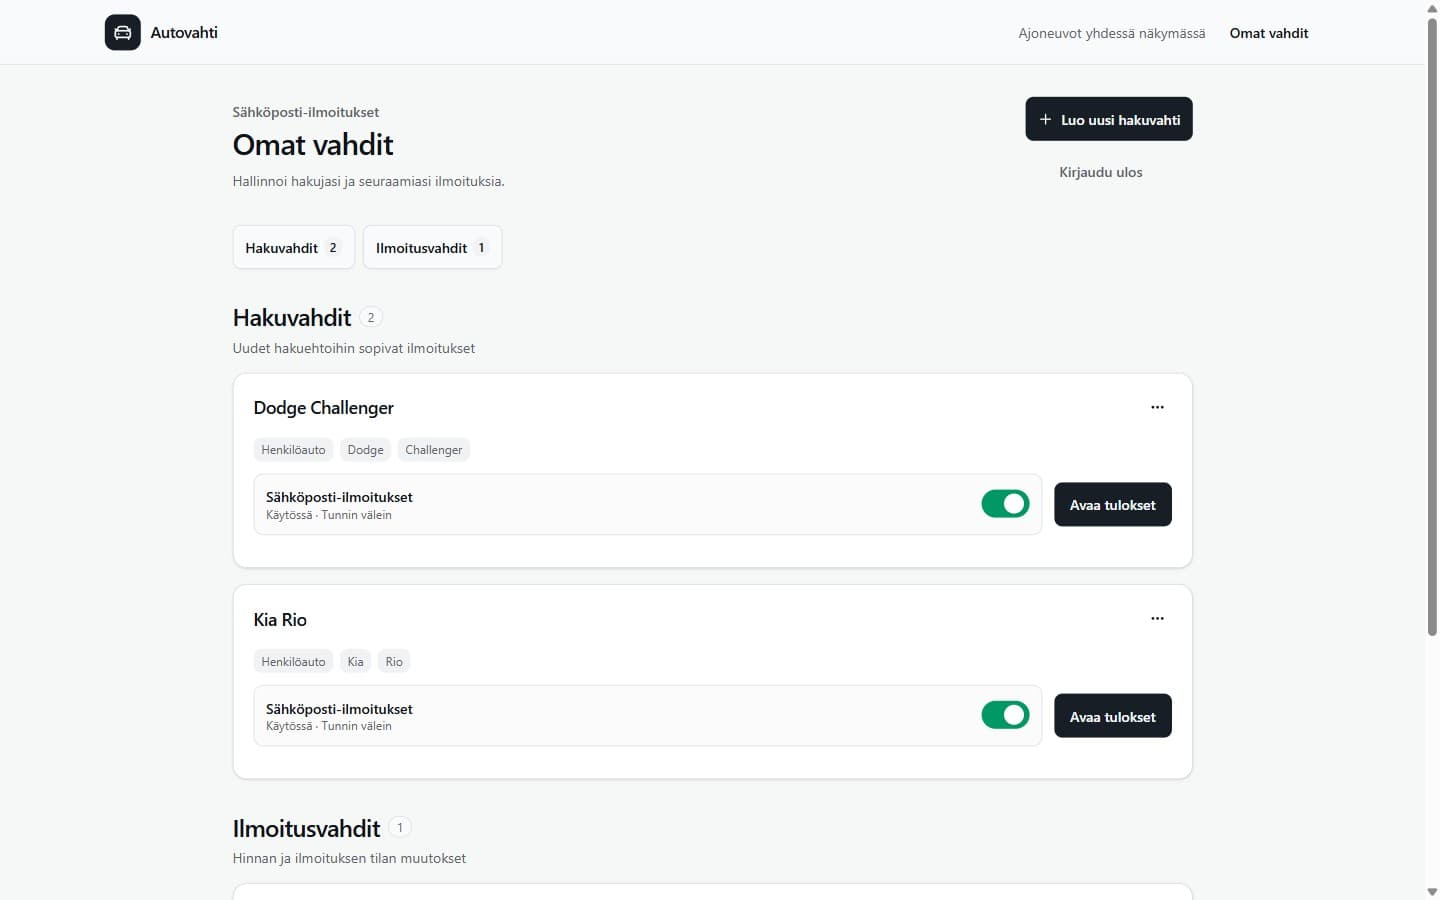
Task: Disable email notifications for Kia Rio
Action: 1005,715
